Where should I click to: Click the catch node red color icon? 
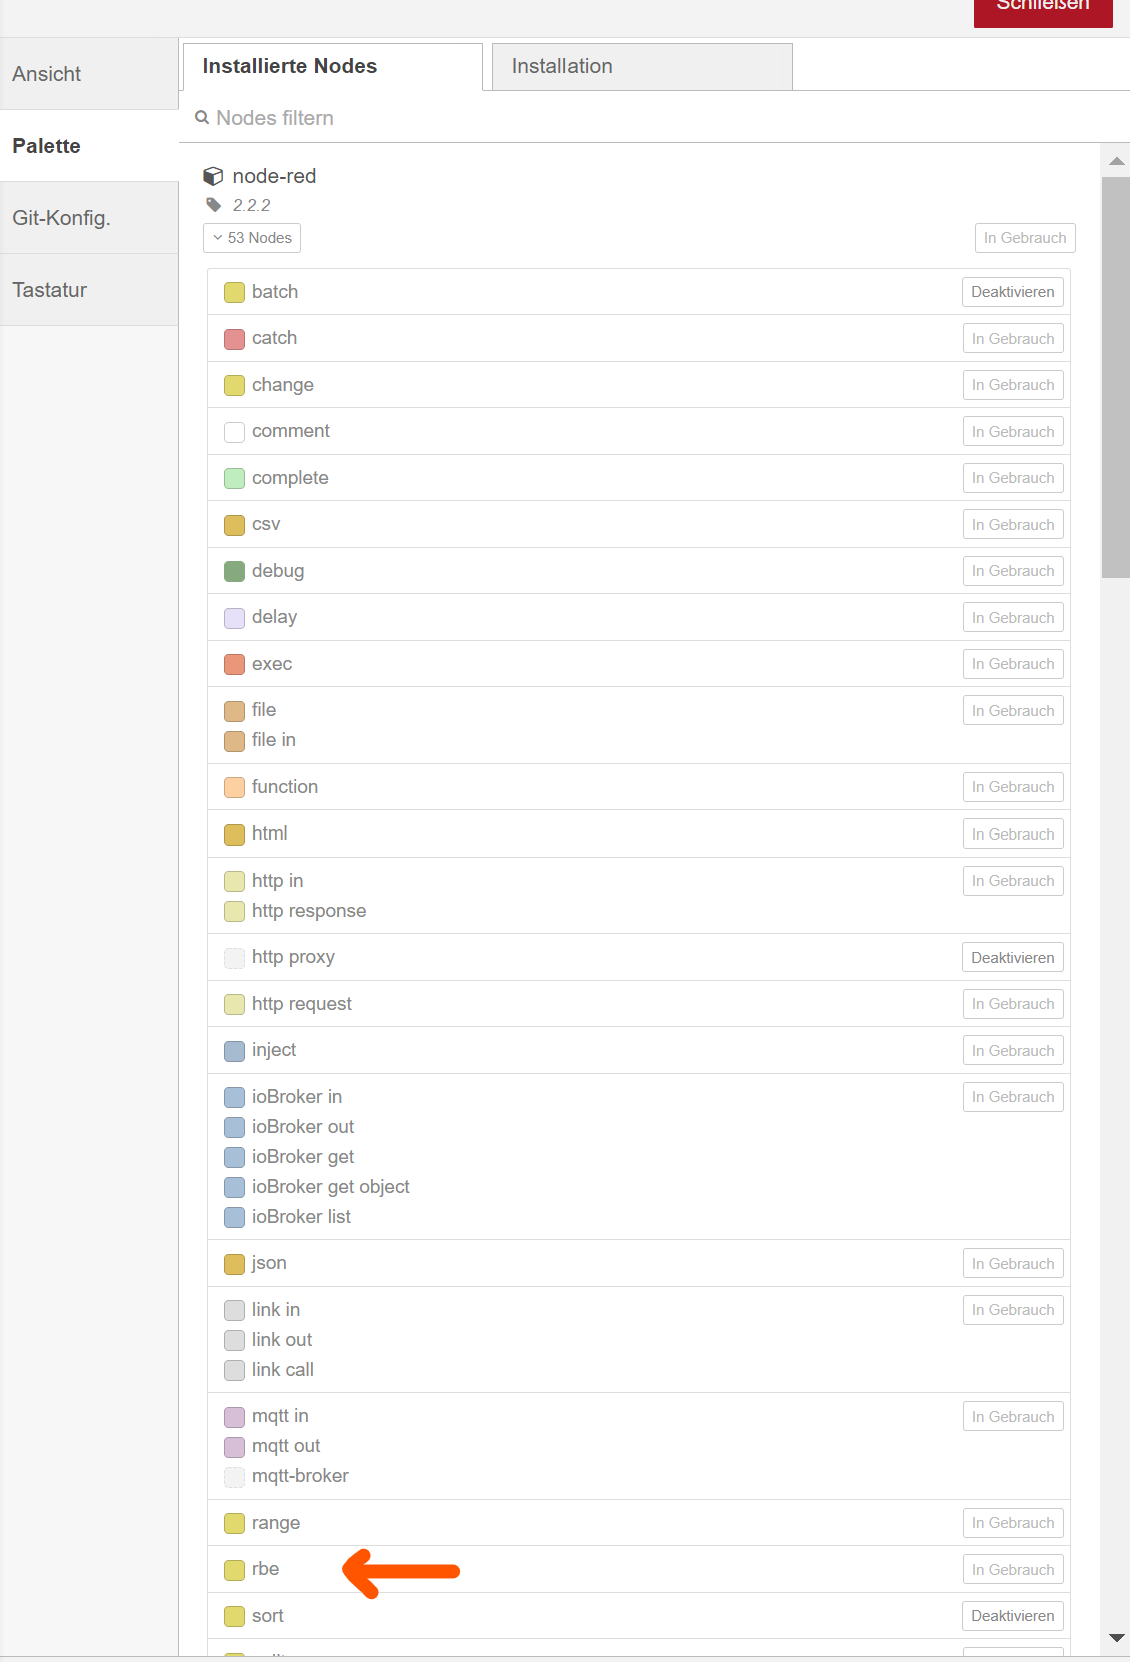[x=234, y=339]
